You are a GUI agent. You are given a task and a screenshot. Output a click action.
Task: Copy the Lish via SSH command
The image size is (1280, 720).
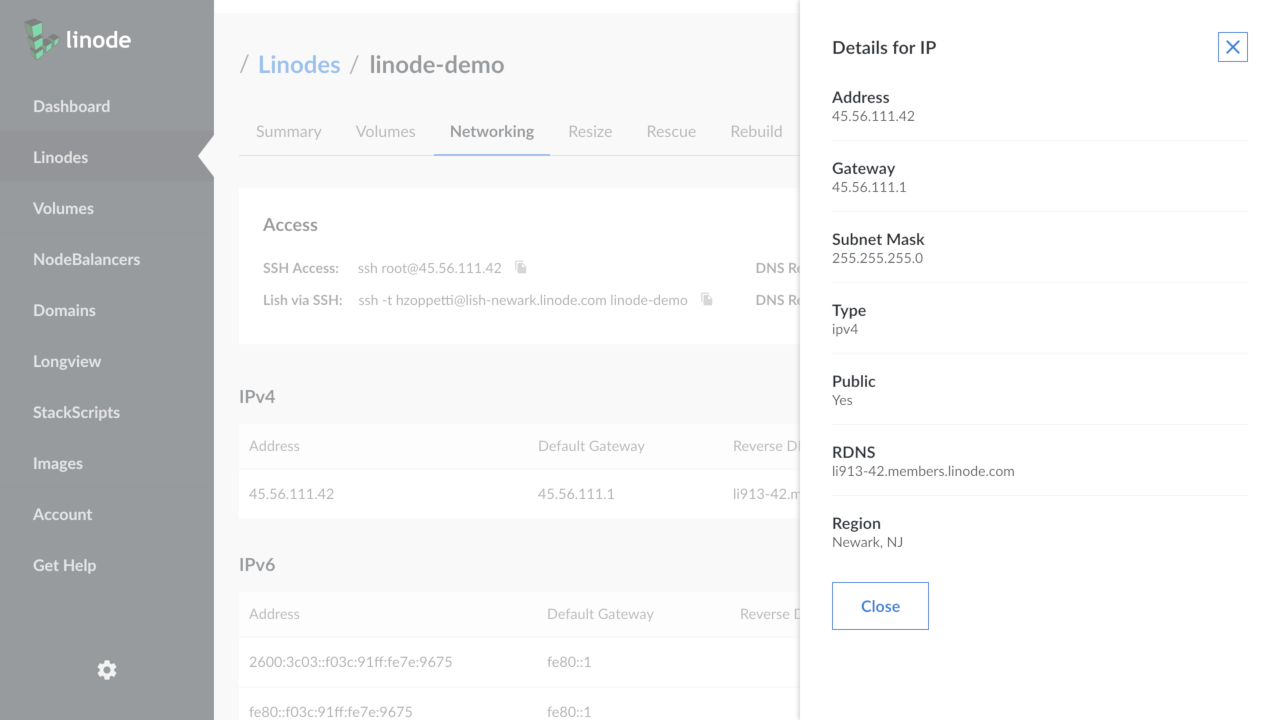coord(707,300)
